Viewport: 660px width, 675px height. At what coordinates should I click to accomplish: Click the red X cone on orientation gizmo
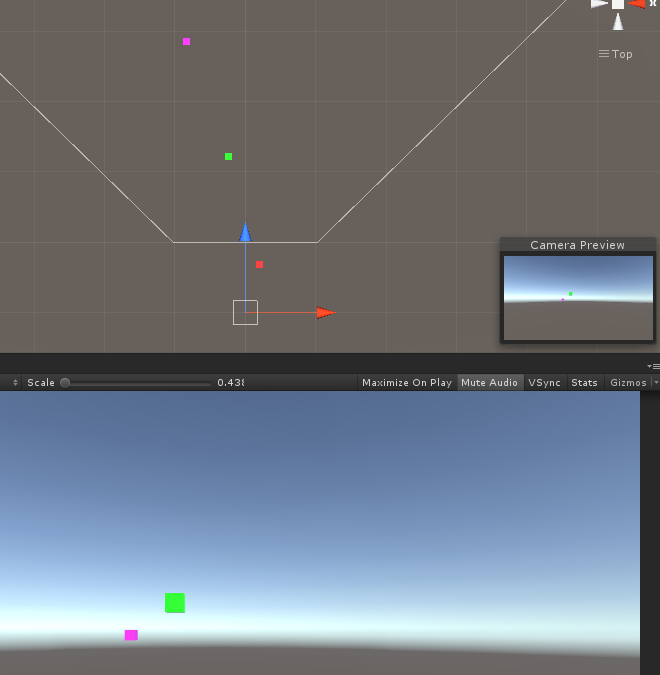click(636, 4)
